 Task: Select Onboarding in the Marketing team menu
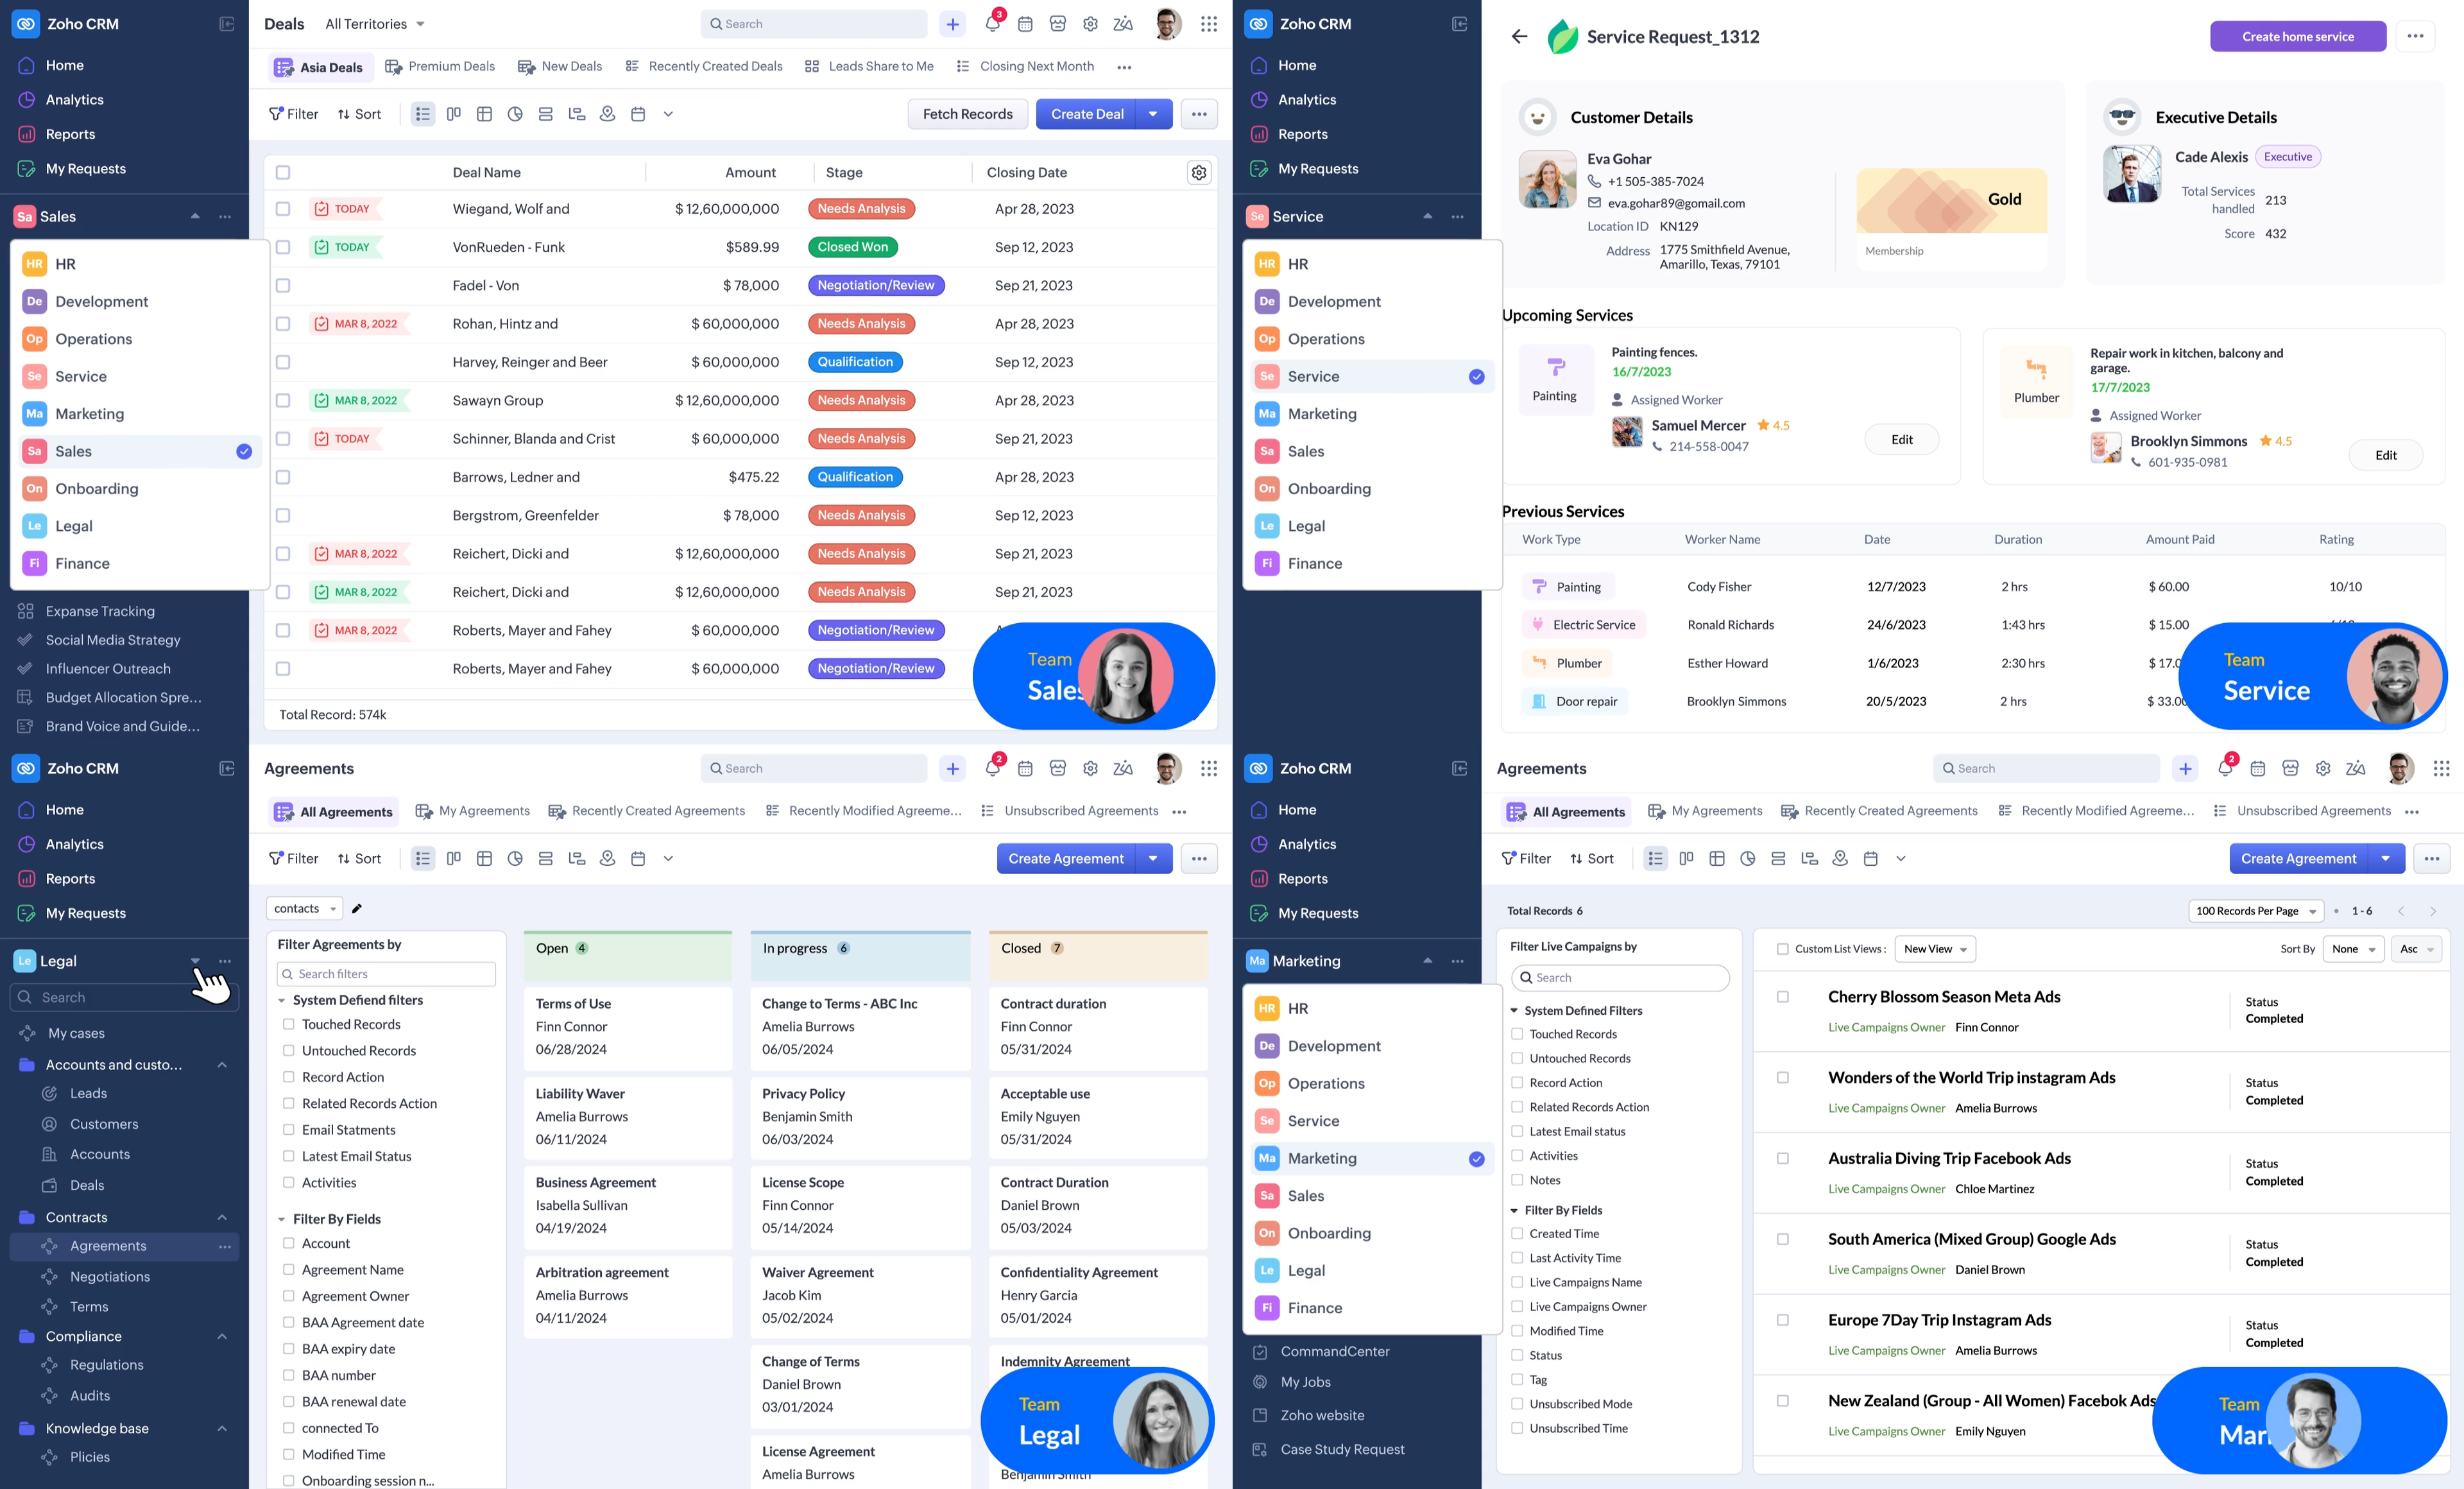[1328, 1233]
